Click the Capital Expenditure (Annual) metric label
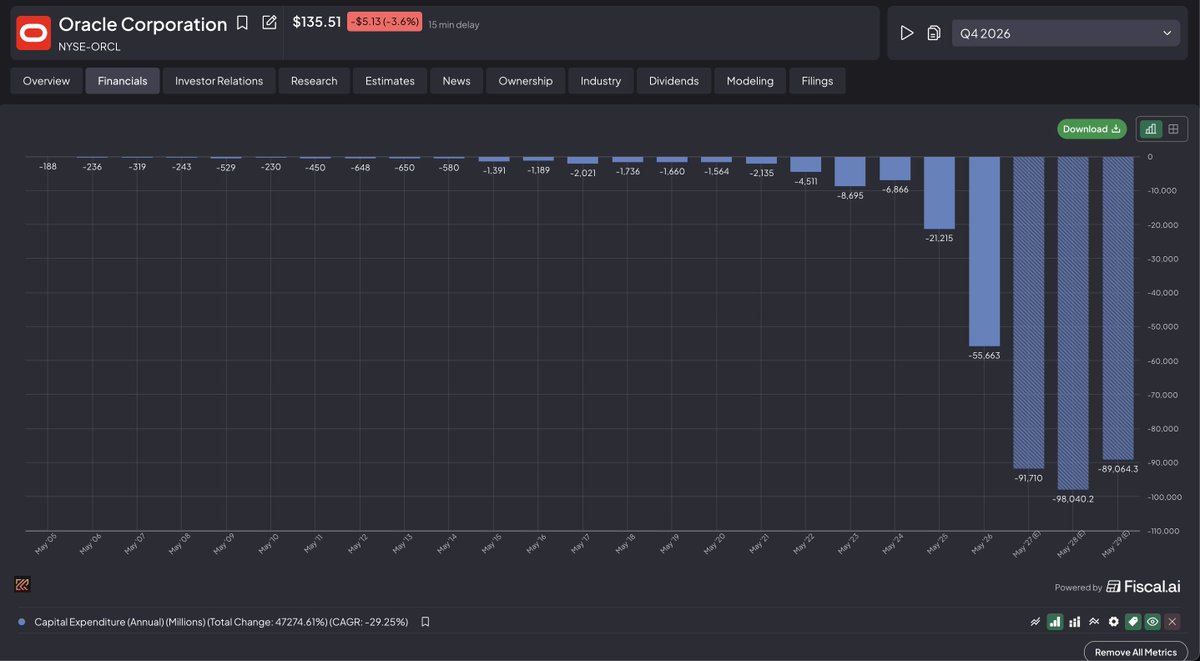1200x661 pixels. (x=221, y=622)
